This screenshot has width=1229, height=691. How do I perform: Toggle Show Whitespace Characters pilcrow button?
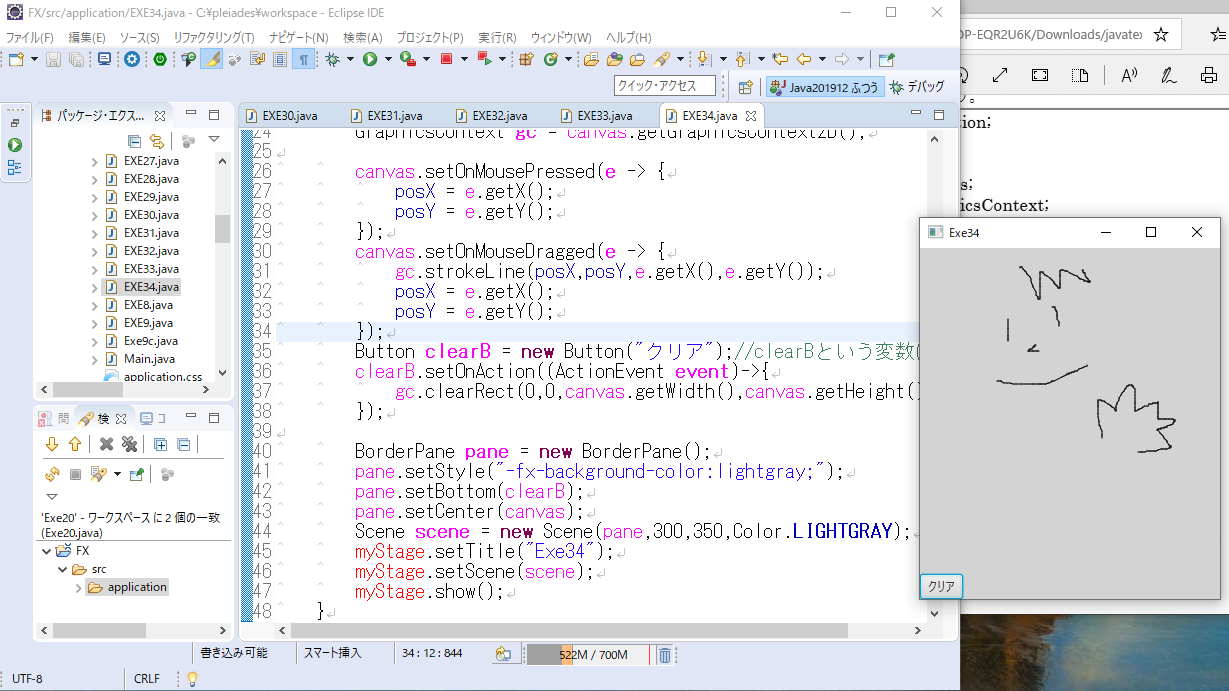coord(303,60)
